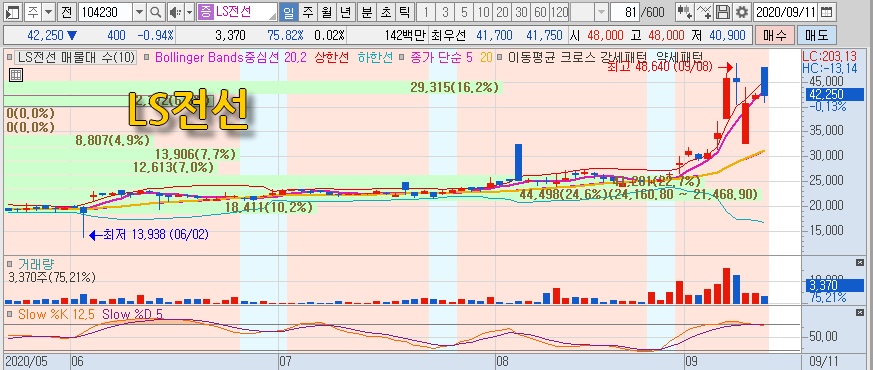Click the add line indicator icon

704,12
